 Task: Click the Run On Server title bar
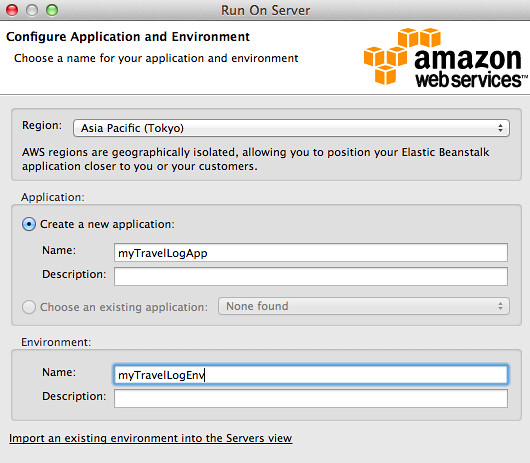pos(265,10)
